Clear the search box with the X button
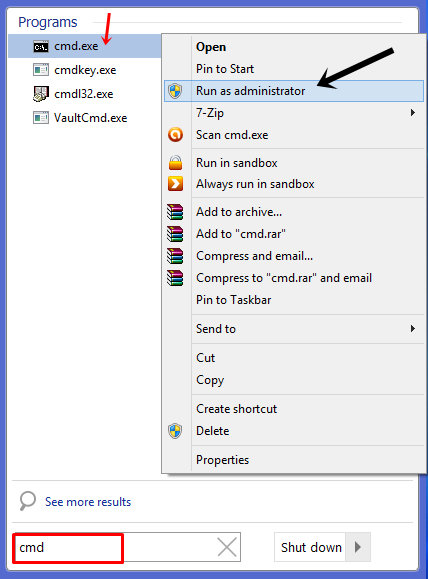Image resolution: width=428 pixels, height=579 pixels. 227,547
